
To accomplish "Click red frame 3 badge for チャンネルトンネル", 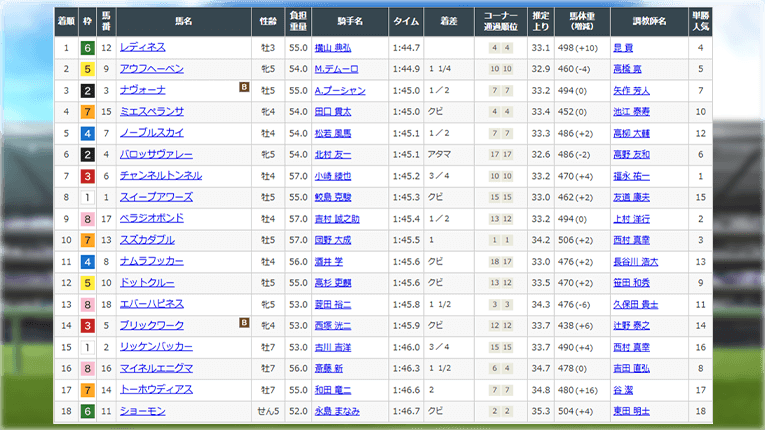I will (90, 176).
